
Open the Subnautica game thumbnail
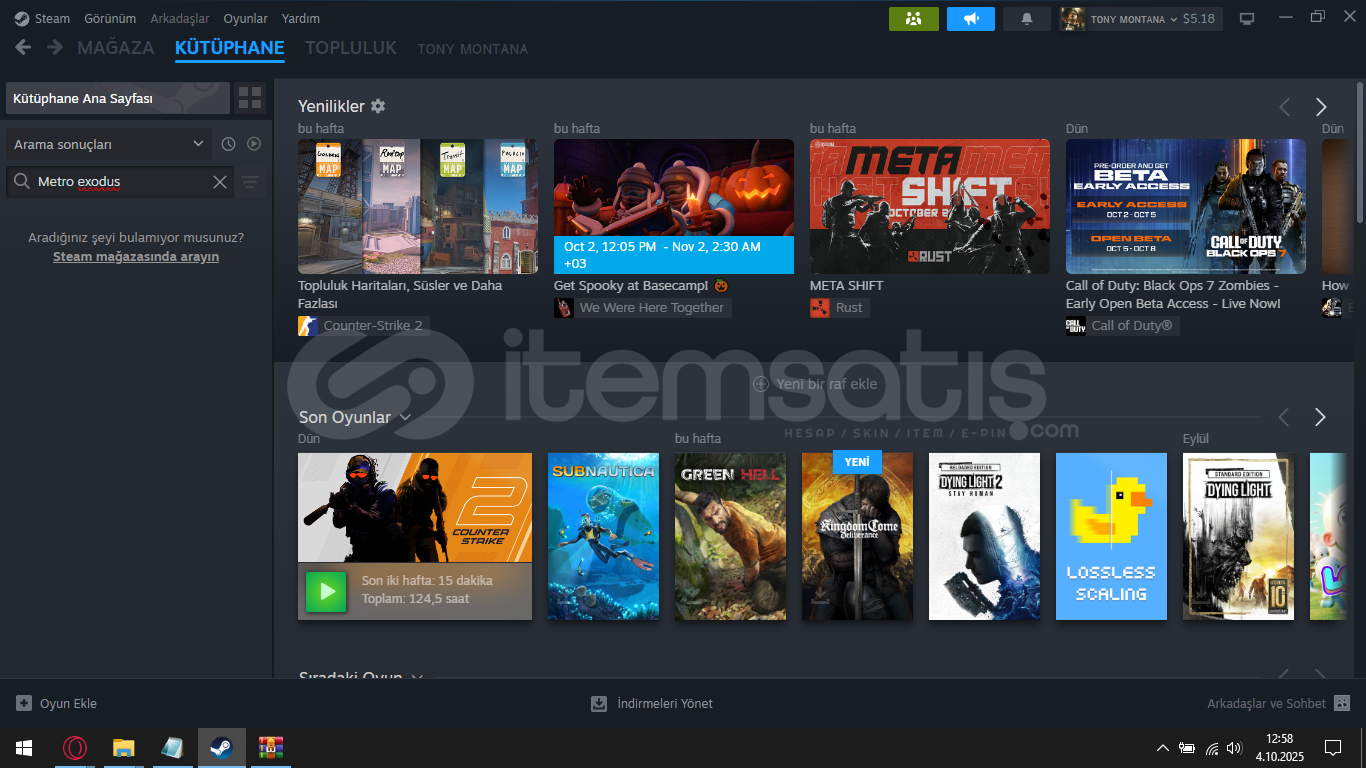click(603, 536)
